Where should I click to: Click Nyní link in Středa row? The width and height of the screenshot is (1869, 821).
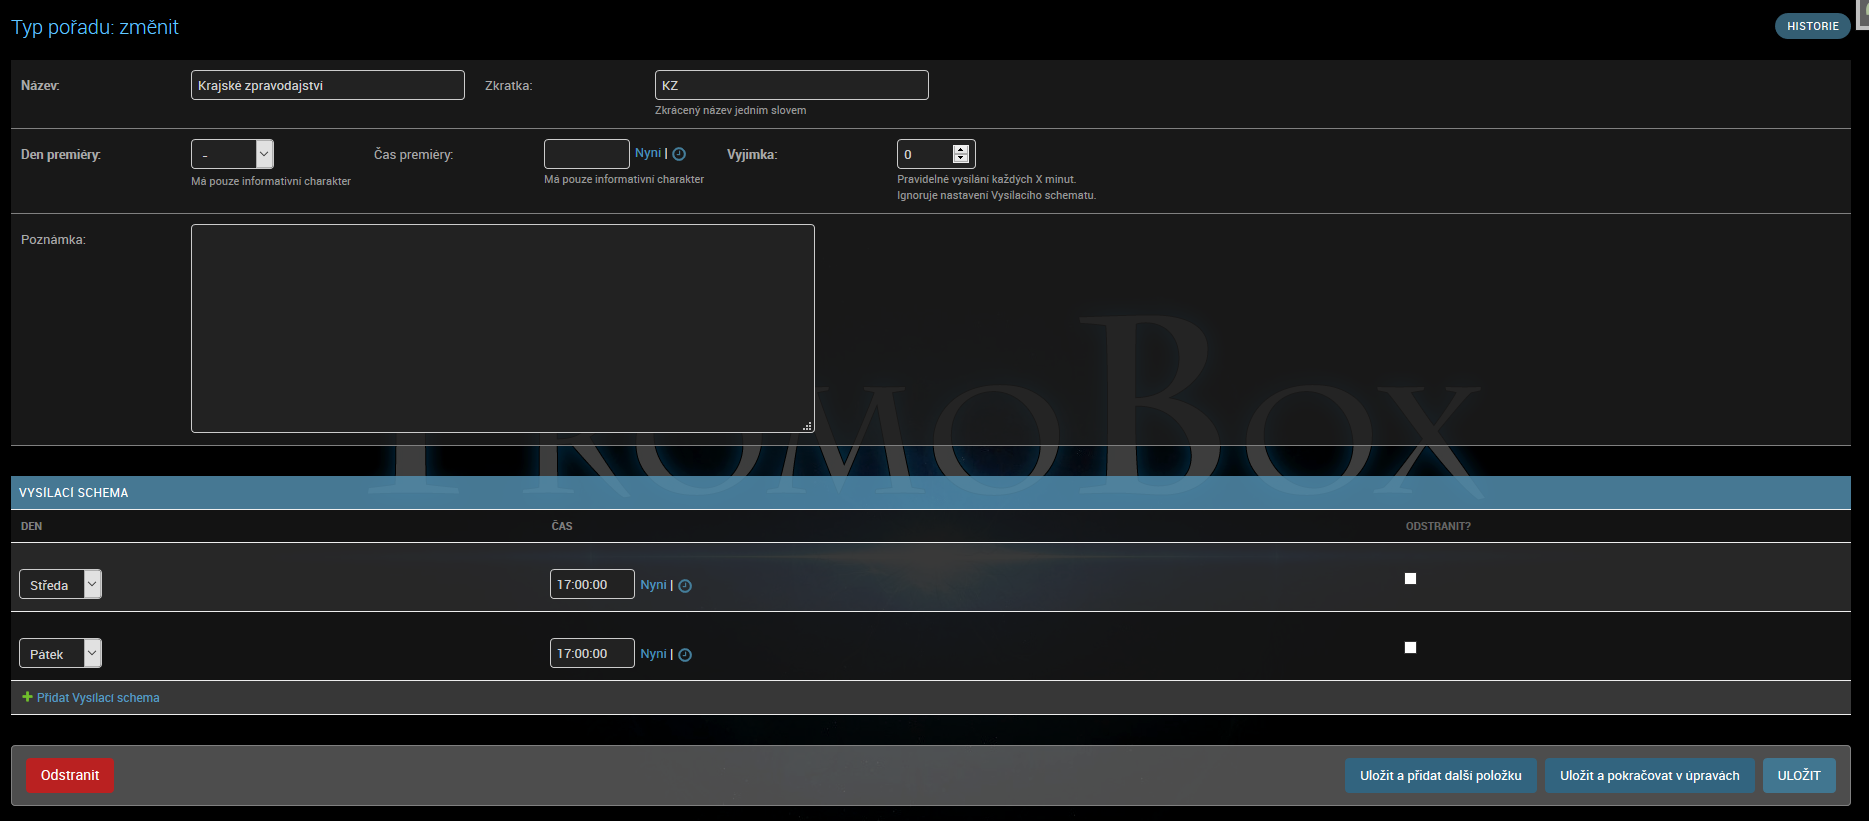pos(653,585)
